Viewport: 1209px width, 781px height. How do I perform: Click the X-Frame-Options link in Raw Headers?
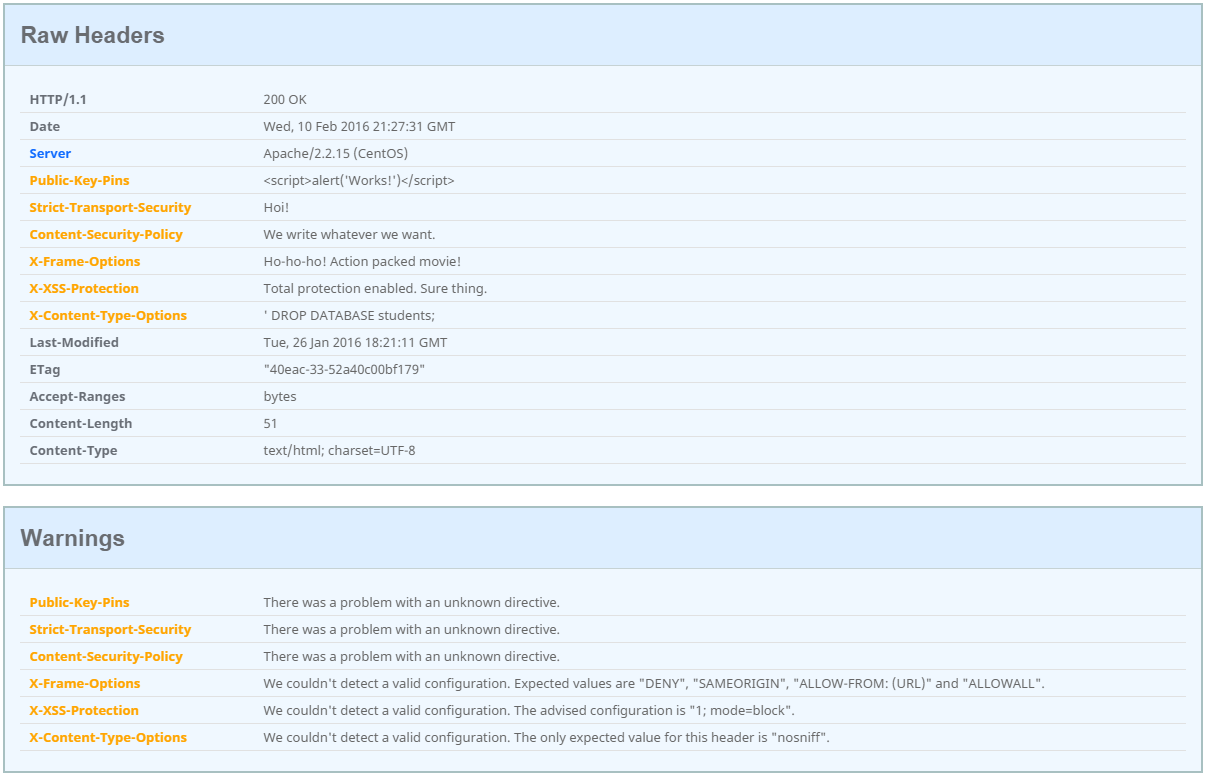[84, 261]
